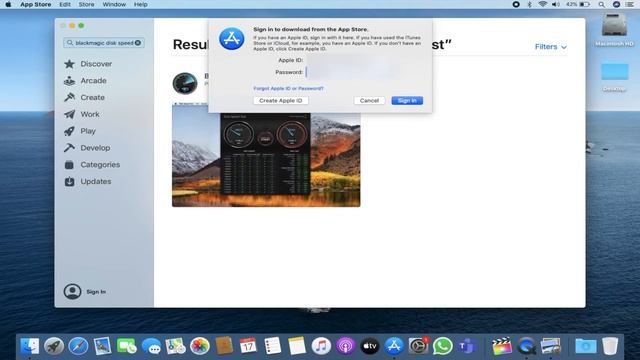Clear the search field with the x button
Screen dimensions: 640x360
coord(138,43)
